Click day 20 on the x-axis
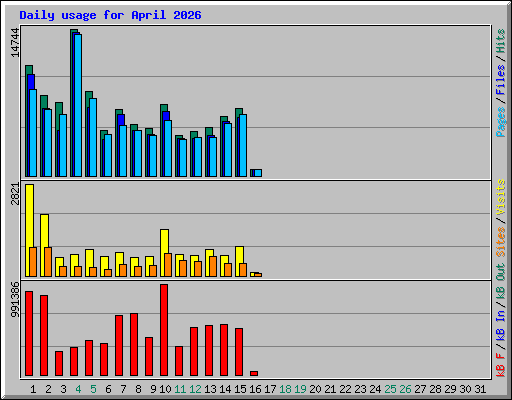Viewport: 512px width, 400px height. [315, 389]
